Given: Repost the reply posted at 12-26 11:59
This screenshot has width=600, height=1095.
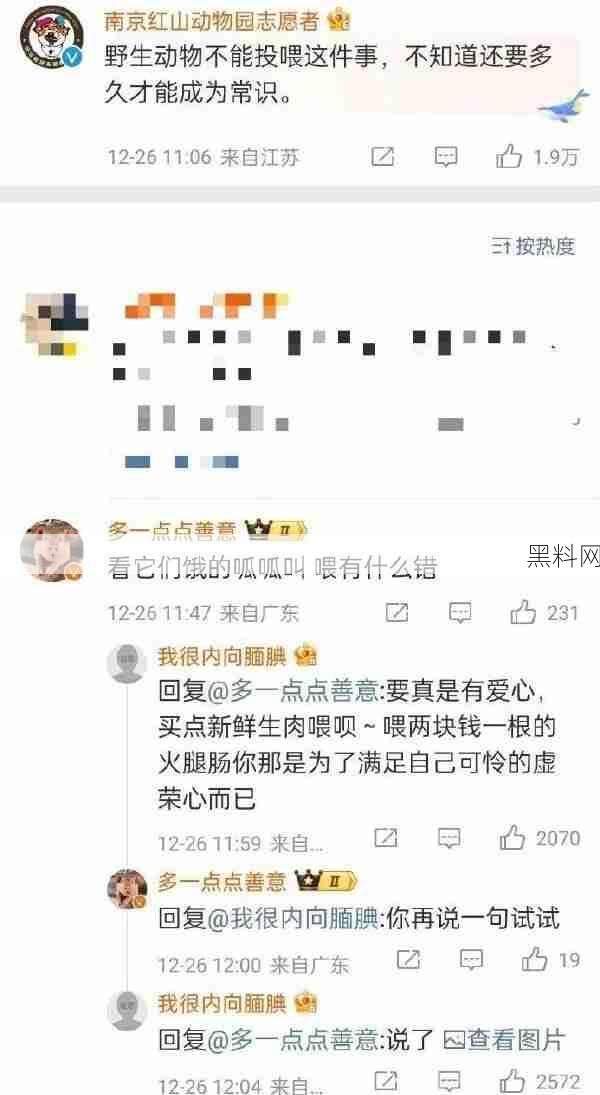Looking at the screenshot, I should (x=386, y=837).
